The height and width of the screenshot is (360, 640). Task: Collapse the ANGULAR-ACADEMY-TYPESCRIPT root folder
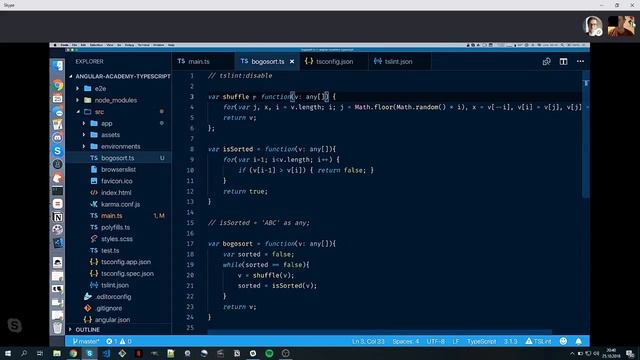(71, 76)
